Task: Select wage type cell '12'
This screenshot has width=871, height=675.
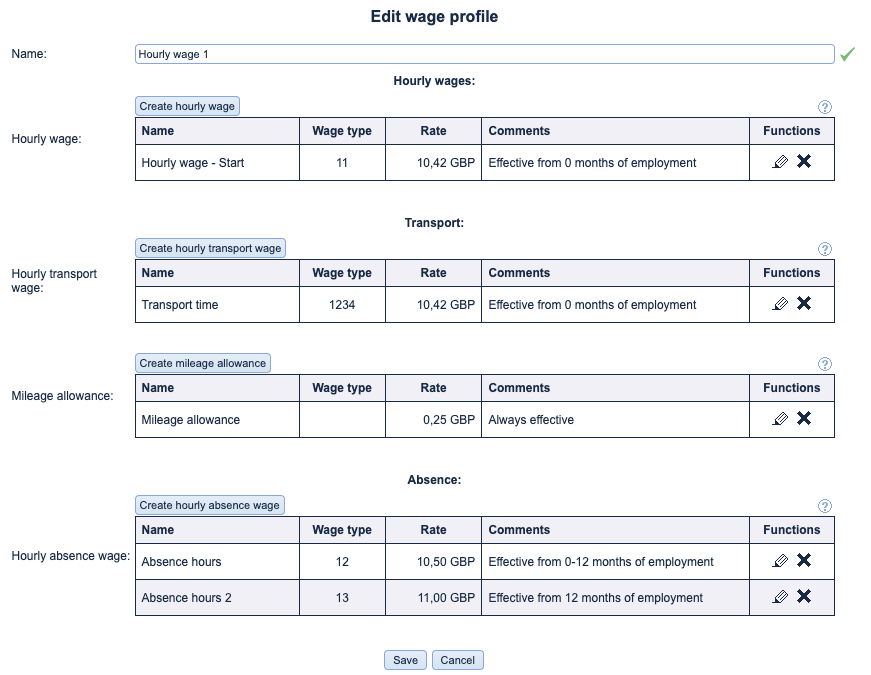Action: 342,562
